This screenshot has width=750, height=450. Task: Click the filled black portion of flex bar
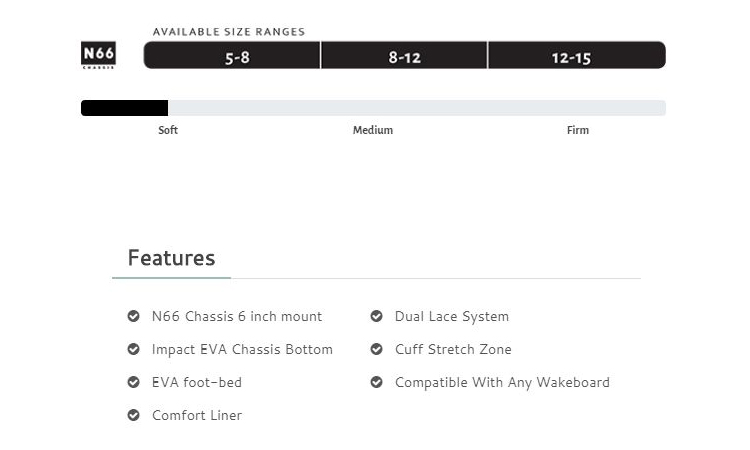pos(124,108)
